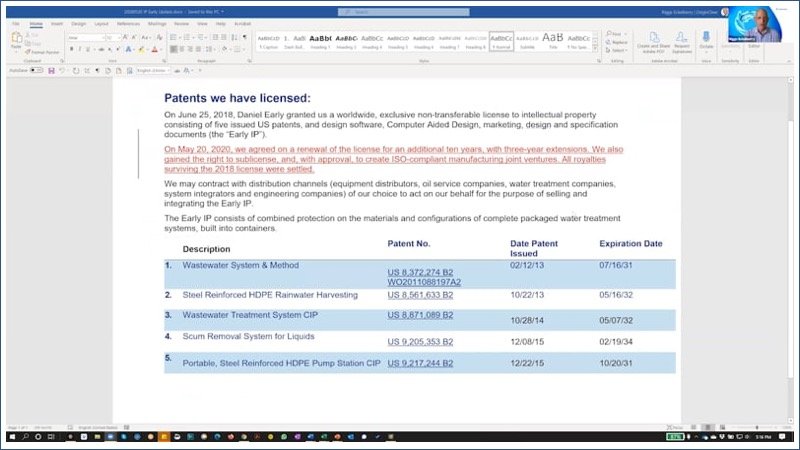The width and height of the screenshot is (800, 450).
Task: Decrease paragraph indent
Action: point(215,38)
